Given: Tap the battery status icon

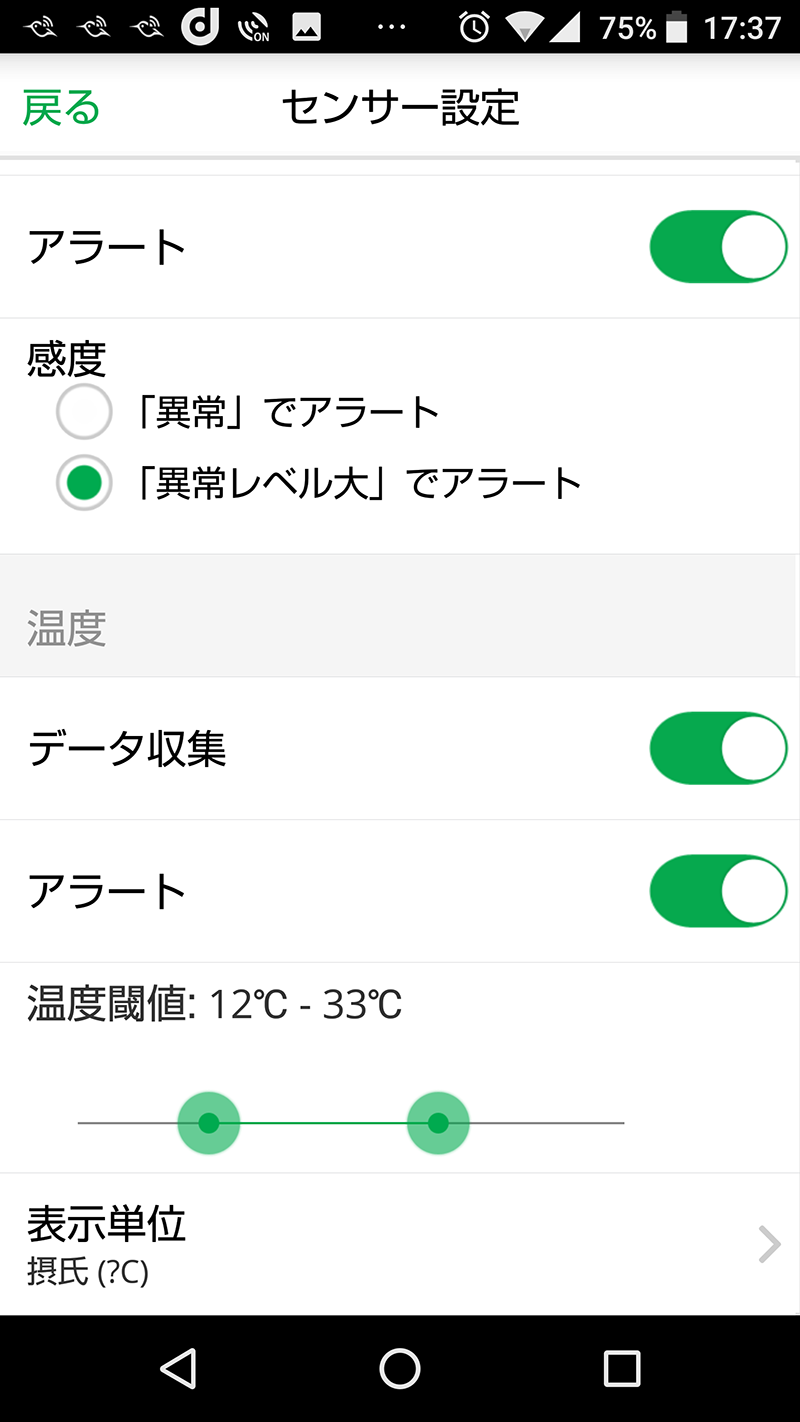Looking at the screenshot, I should [677, 27].
